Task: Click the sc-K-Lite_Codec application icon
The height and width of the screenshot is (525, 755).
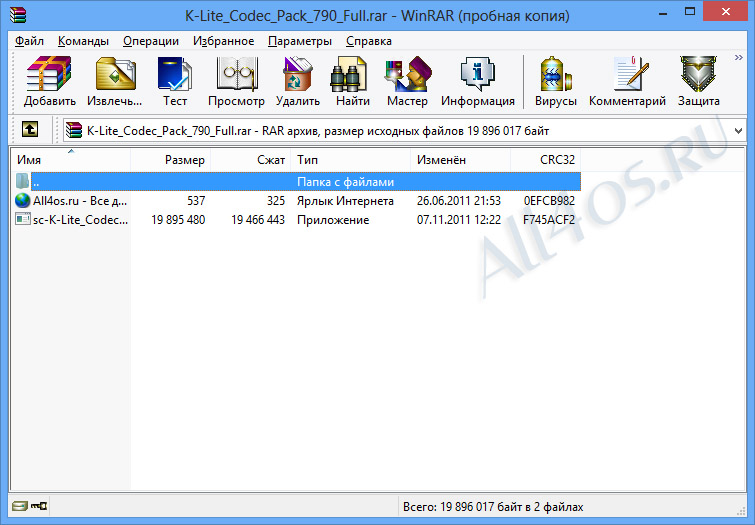Action: tap(23, 219)
